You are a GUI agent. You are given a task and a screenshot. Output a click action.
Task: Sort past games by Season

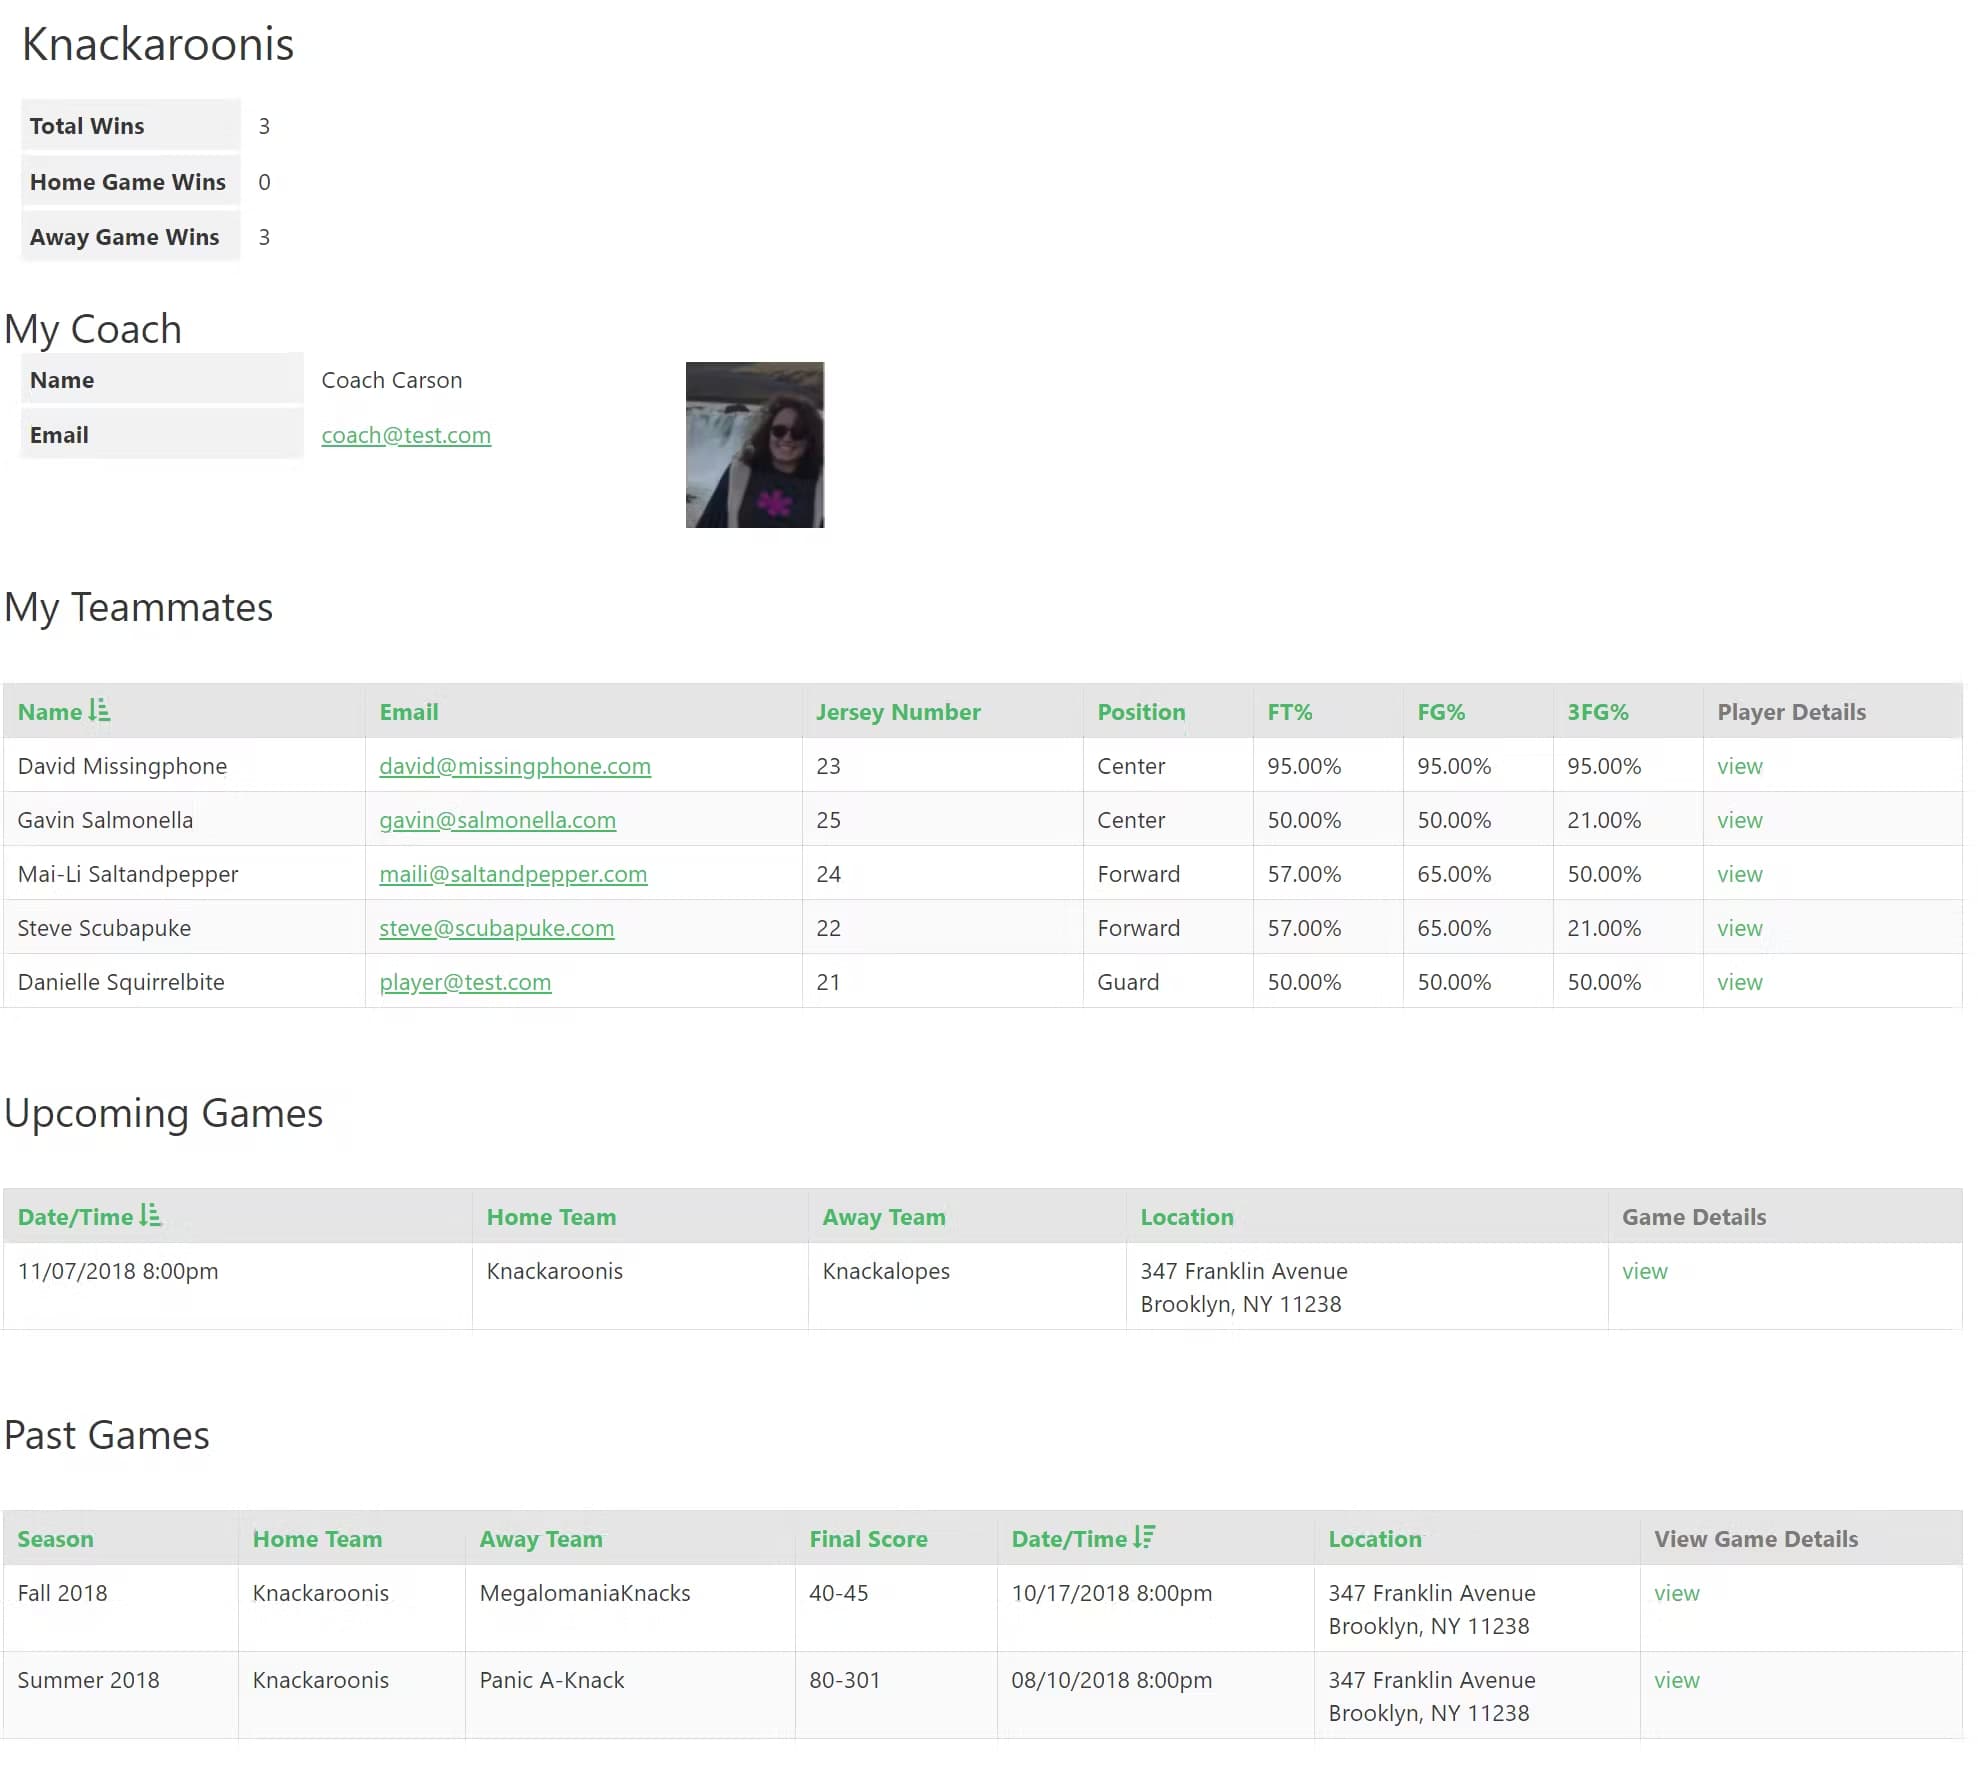pyautogui.click(x=55, y=1539)
